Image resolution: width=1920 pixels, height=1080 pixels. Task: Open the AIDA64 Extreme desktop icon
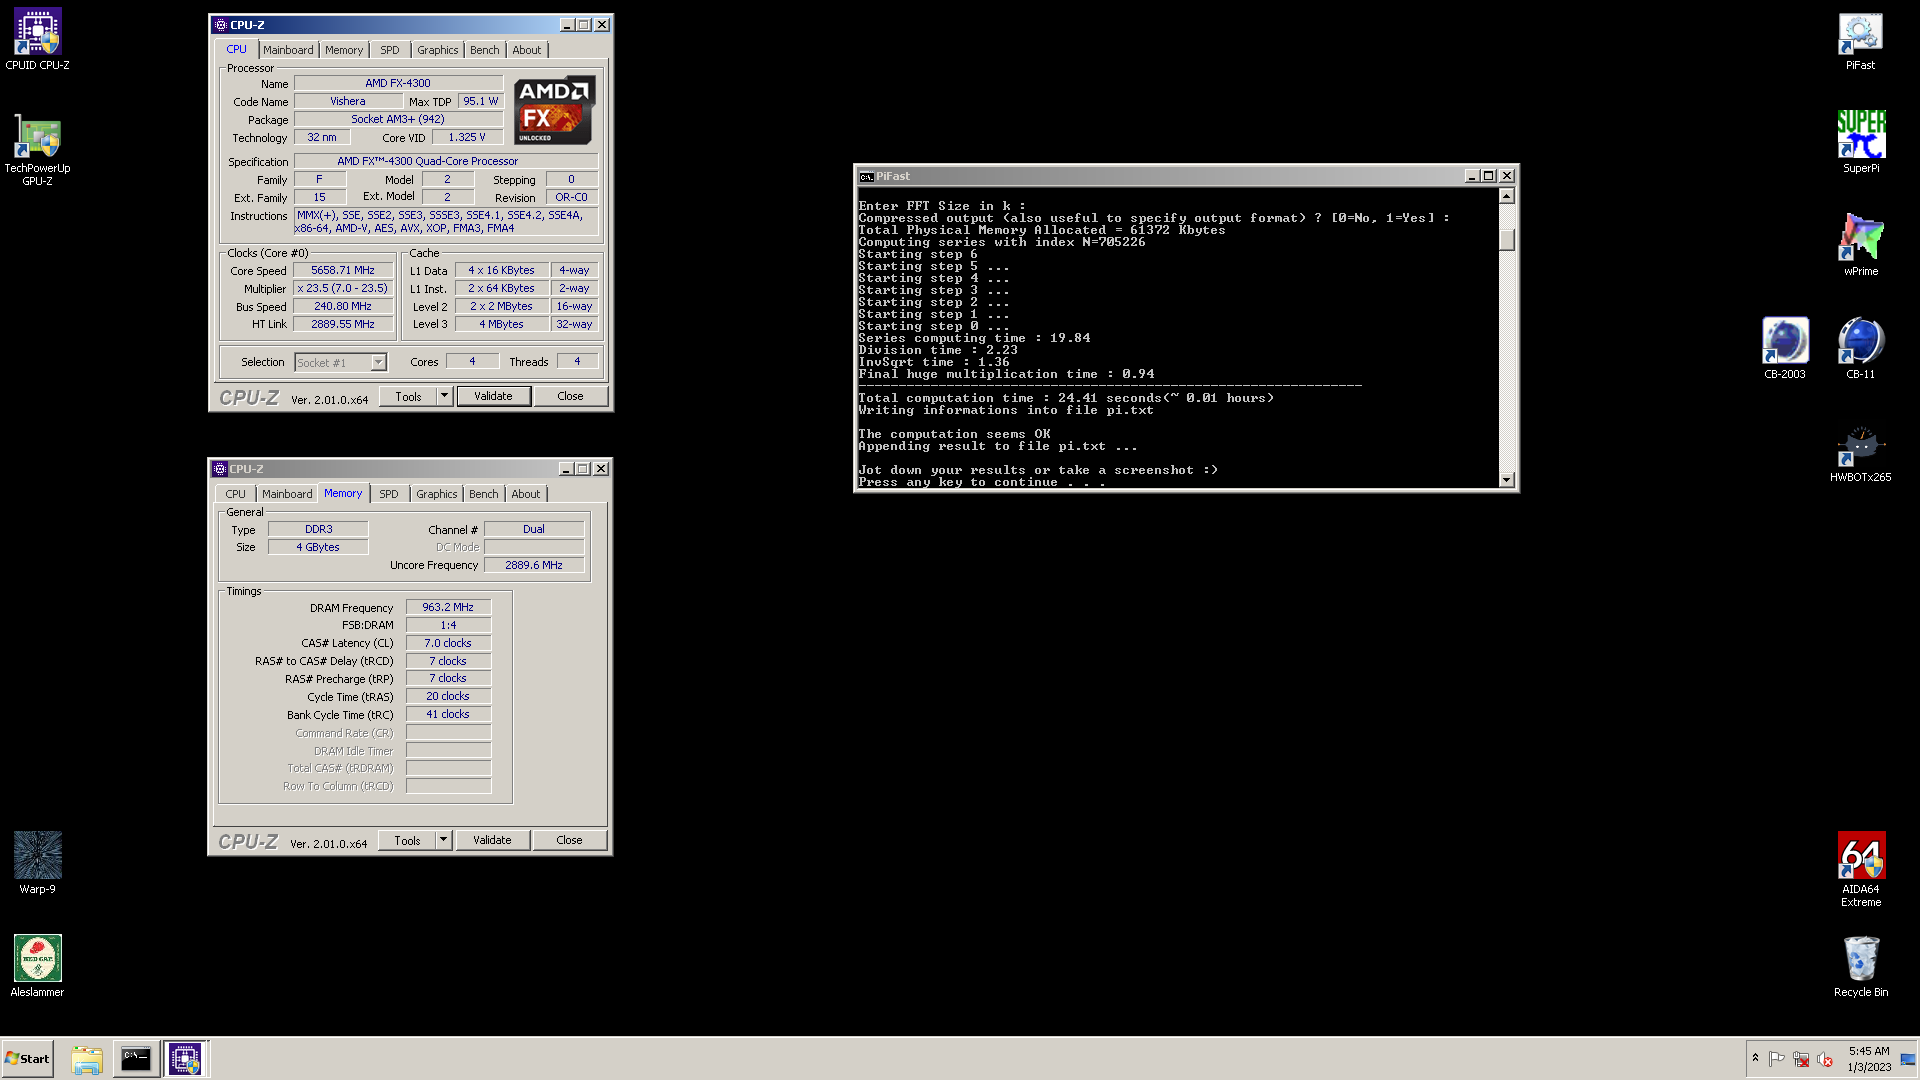pos(1860,868)
